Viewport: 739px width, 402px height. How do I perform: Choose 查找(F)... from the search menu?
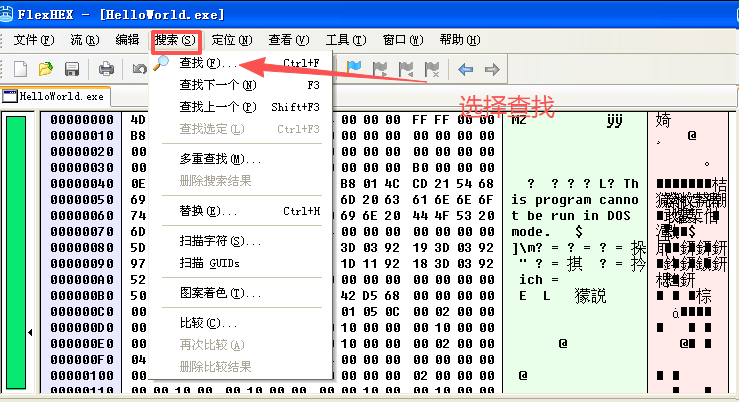[x=241, y=63]
